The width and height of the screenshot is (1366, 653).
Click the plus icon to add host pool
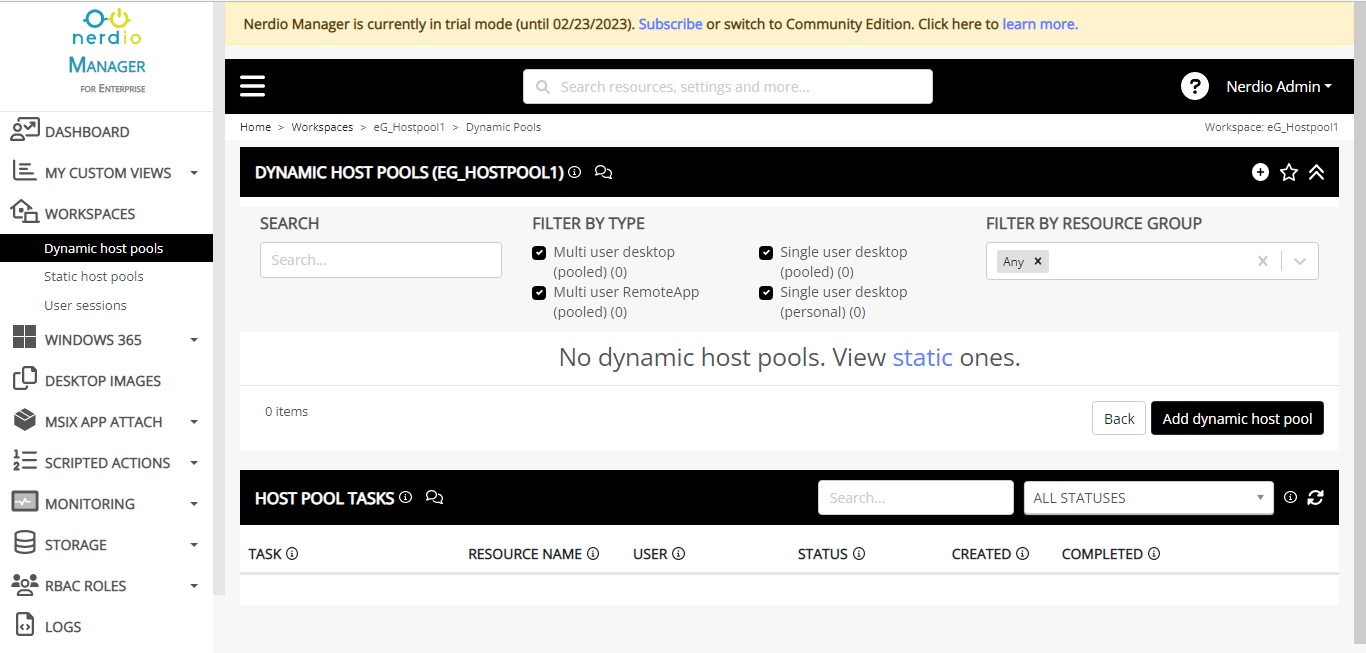[x=1260, y=172]
